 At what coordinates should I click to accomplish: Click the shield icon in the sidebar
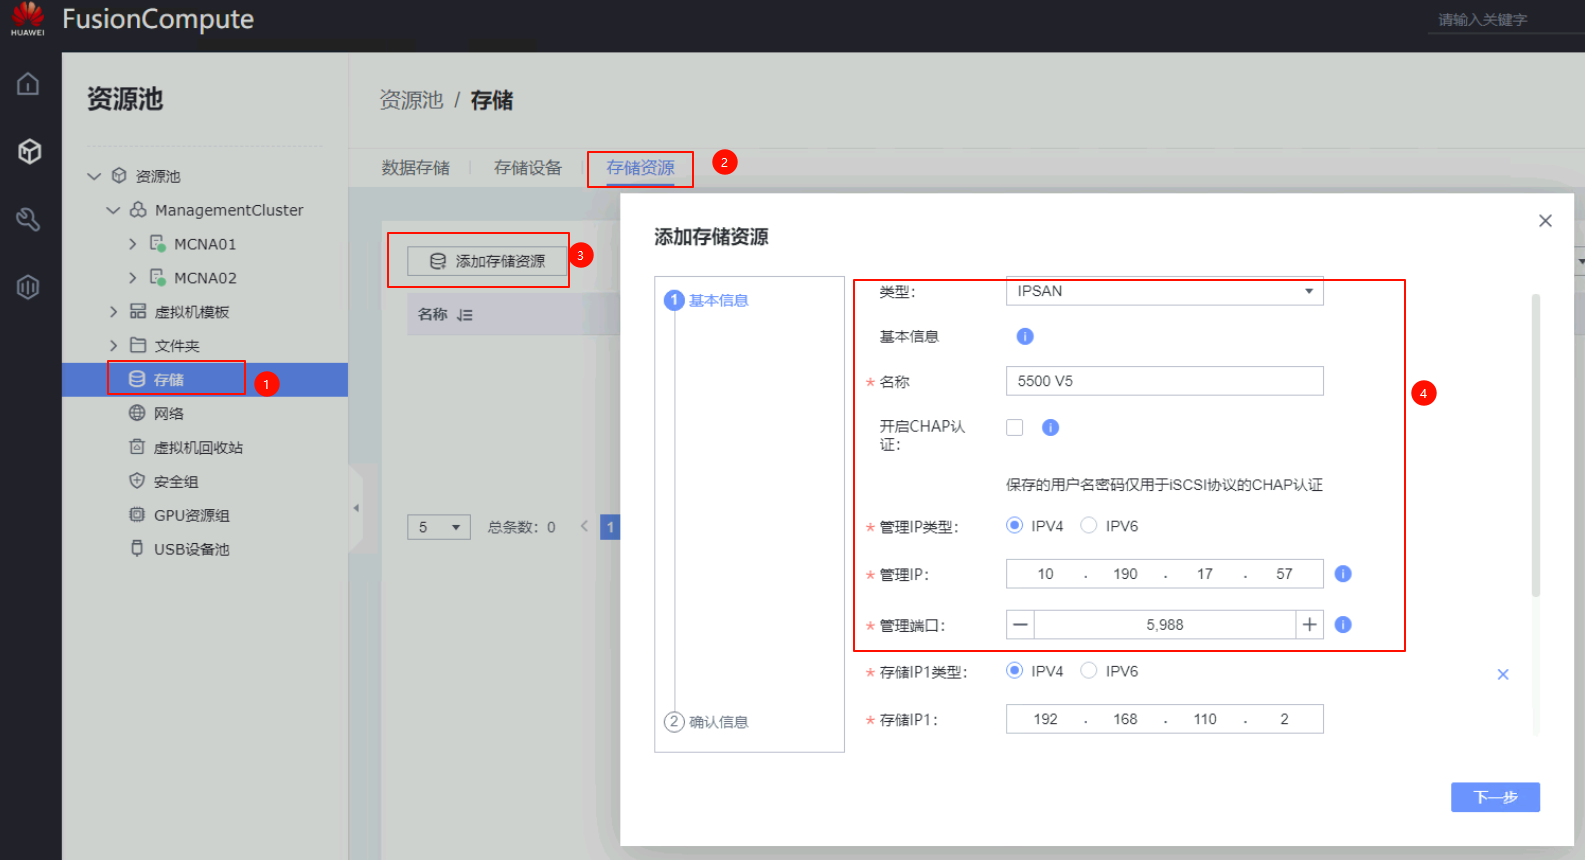(x=28, y=287)
